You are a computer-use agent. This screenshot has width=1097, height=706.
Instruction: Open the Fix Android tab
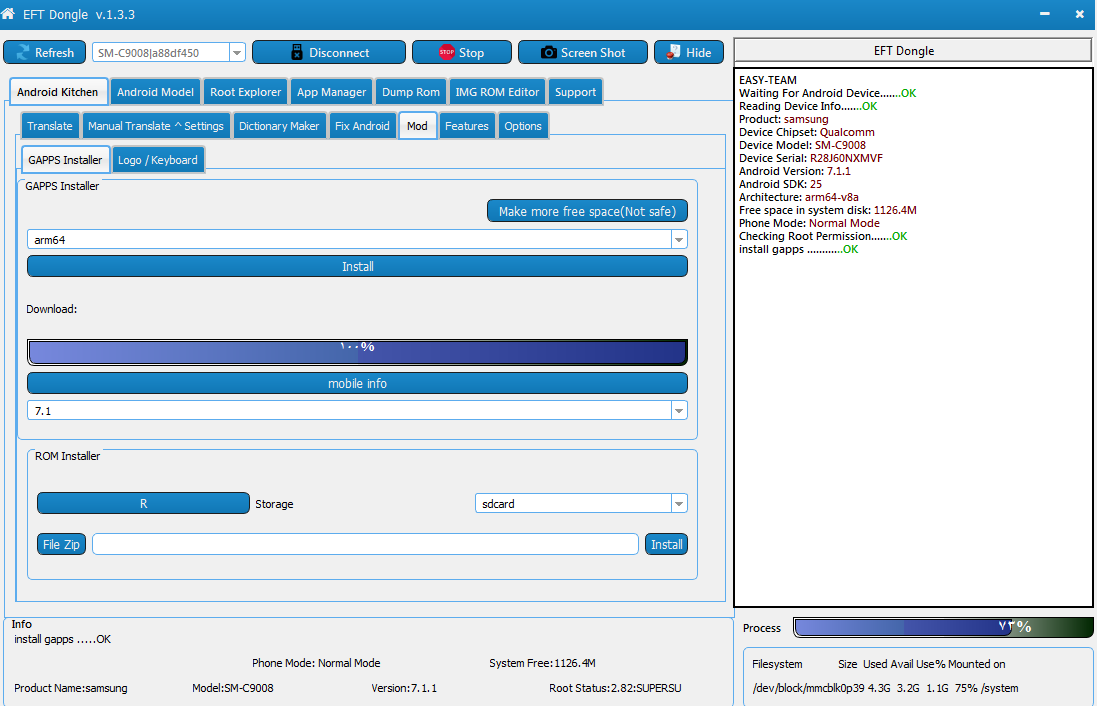coord(362,126)
